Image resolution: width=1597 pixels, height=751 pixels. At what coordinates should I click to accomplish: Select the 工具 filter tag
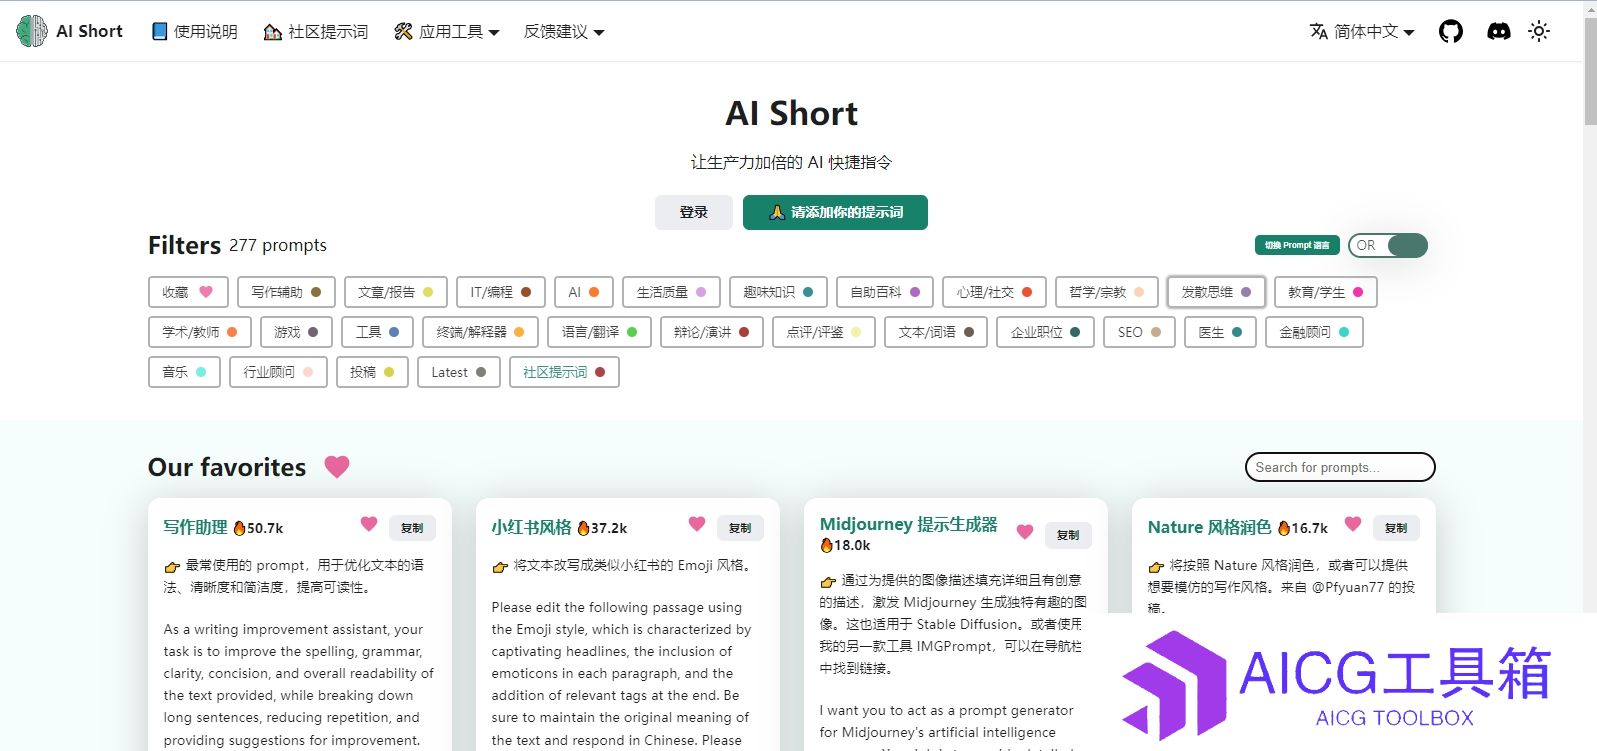coord(378,332)
